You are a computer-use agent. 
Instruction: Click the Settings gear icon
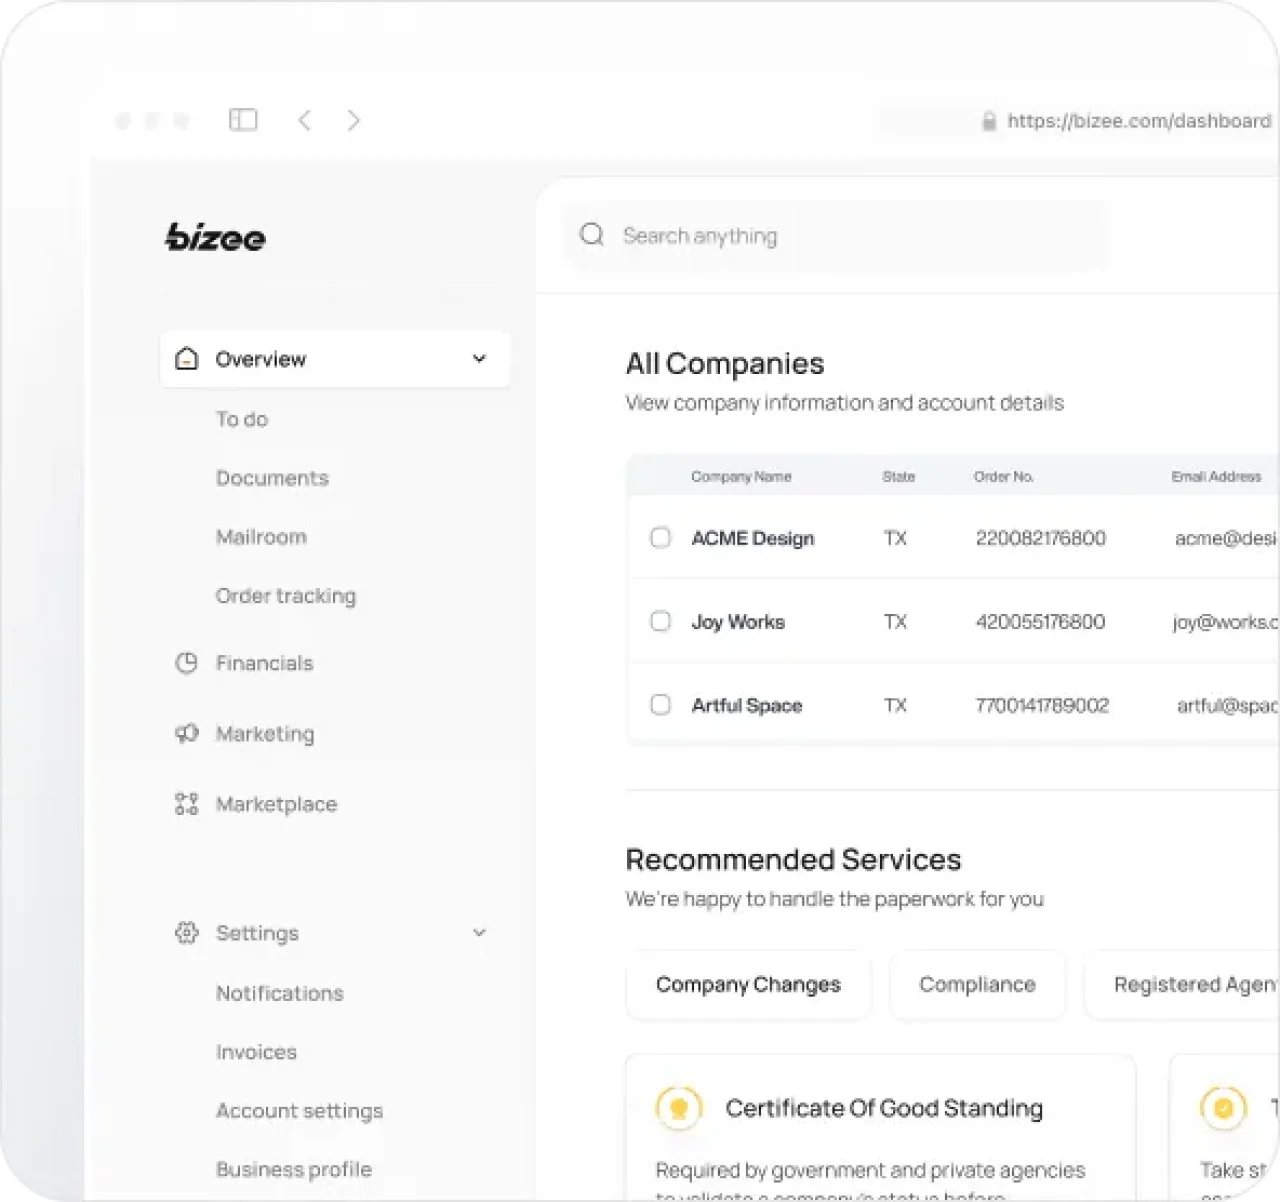coord(186,932)
